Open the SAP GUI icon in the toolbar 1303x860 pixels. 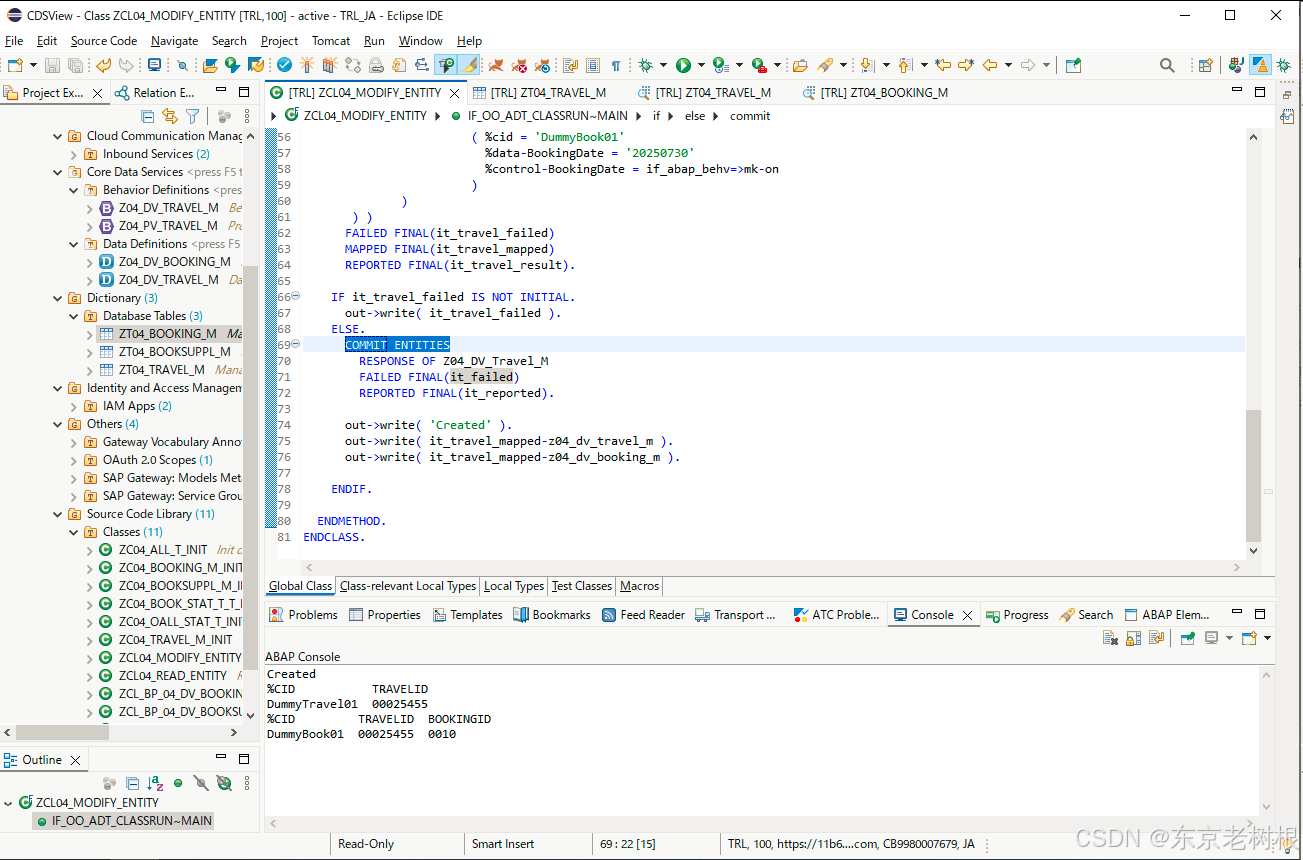[153, 64]
